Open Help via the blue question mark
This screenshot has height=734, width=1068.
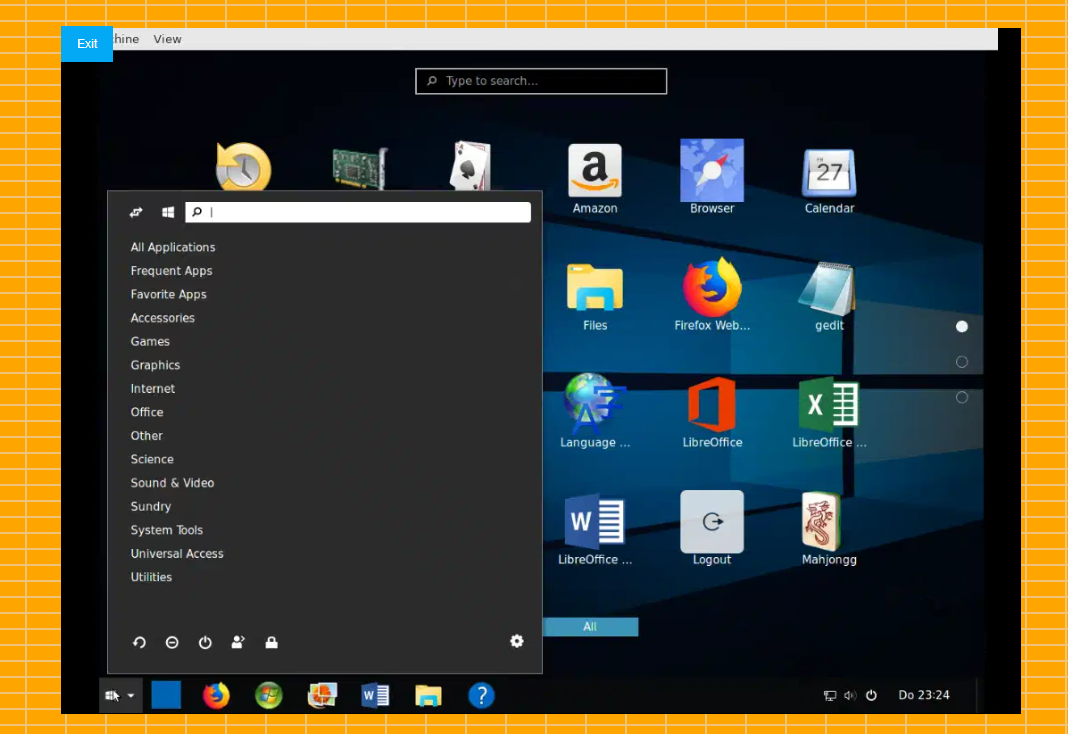click(482, 695)
